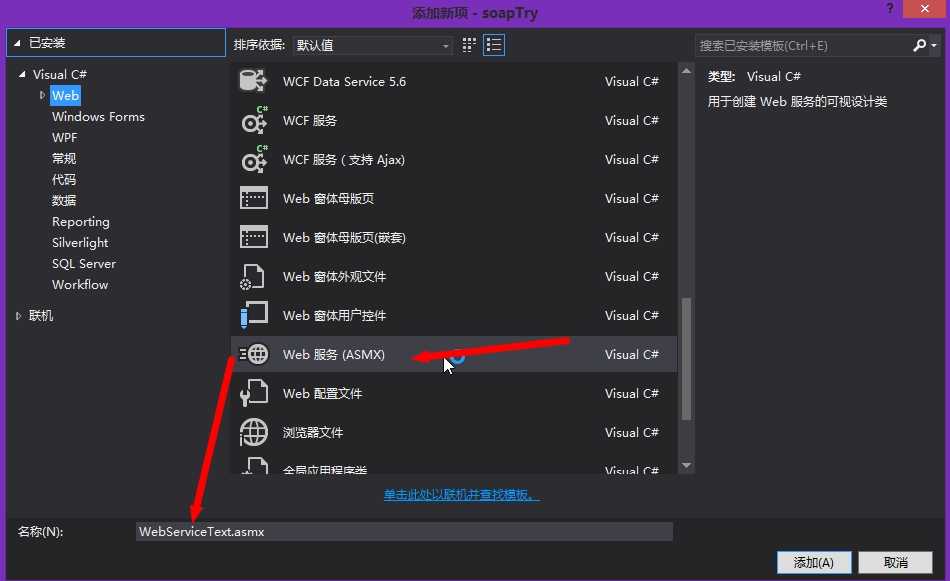950x581 pixels.
Task: Click the Web 窗体母版页(嵌套) template icon
Action: pos(254,237)
